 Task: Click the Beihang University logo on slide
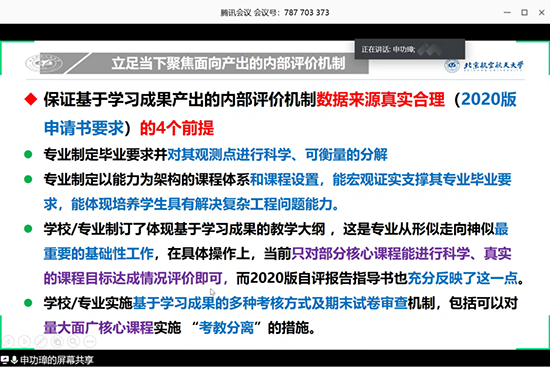[x=484, y=65]
